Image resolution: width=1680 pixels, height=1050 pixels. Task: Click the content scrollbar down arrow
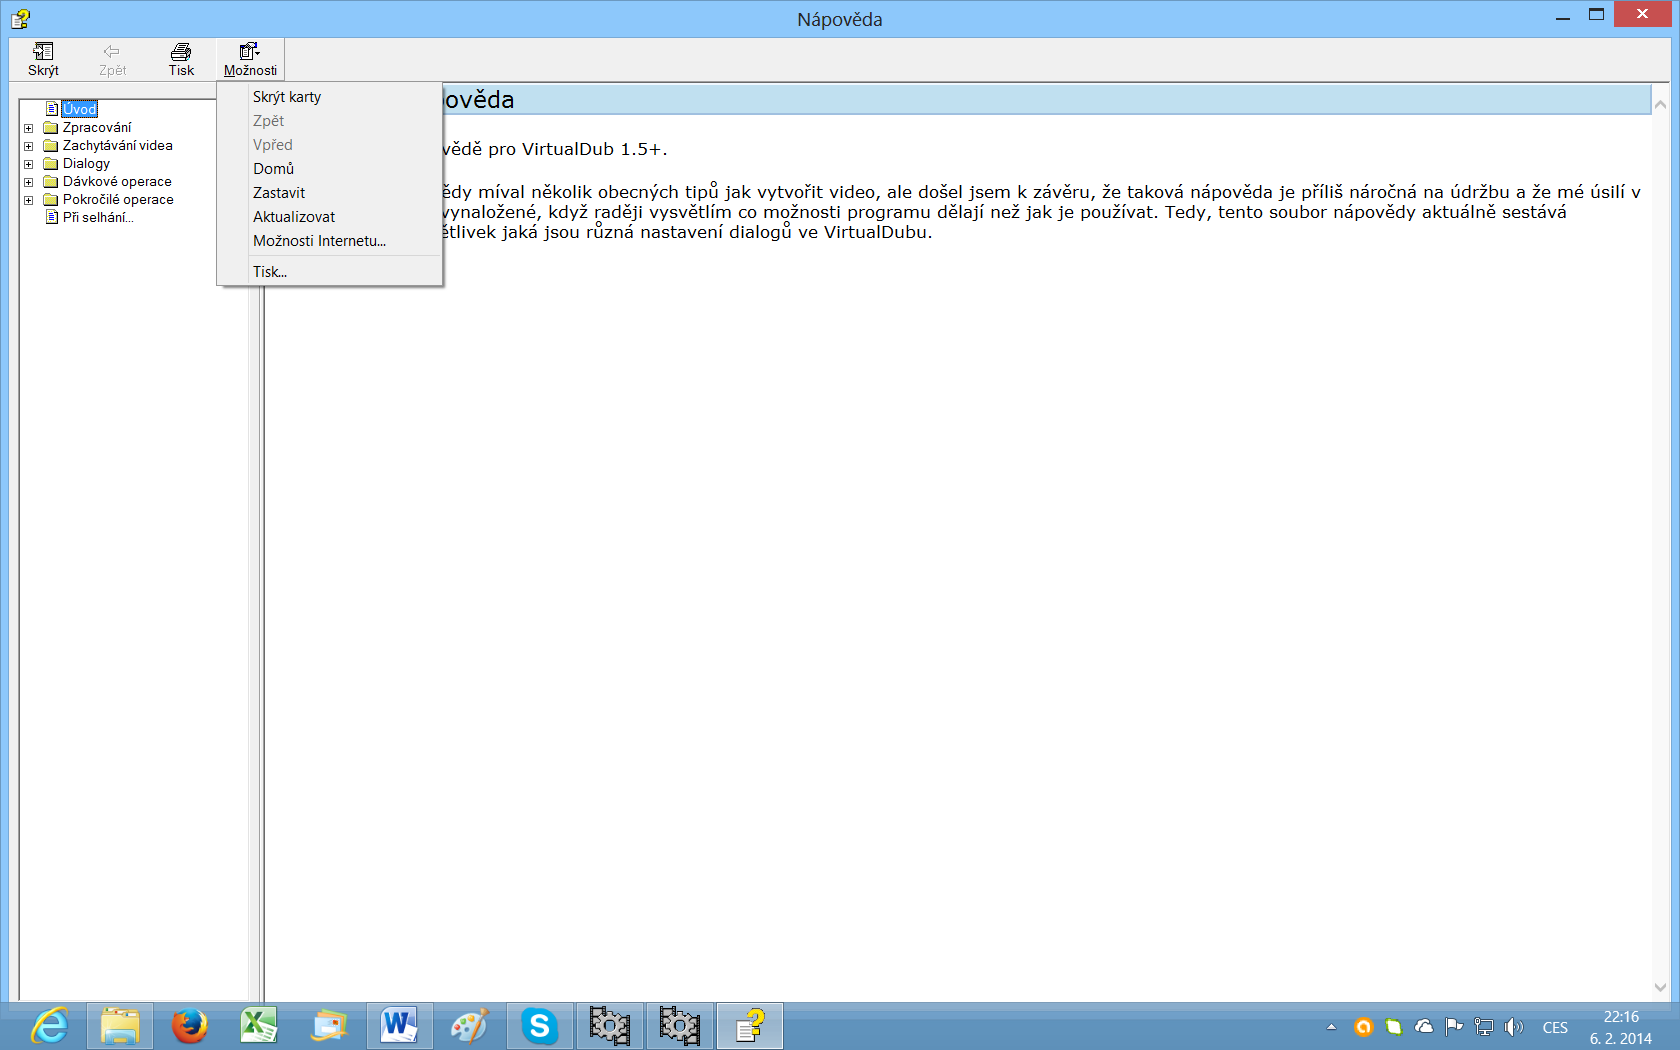pos(1660,987)
